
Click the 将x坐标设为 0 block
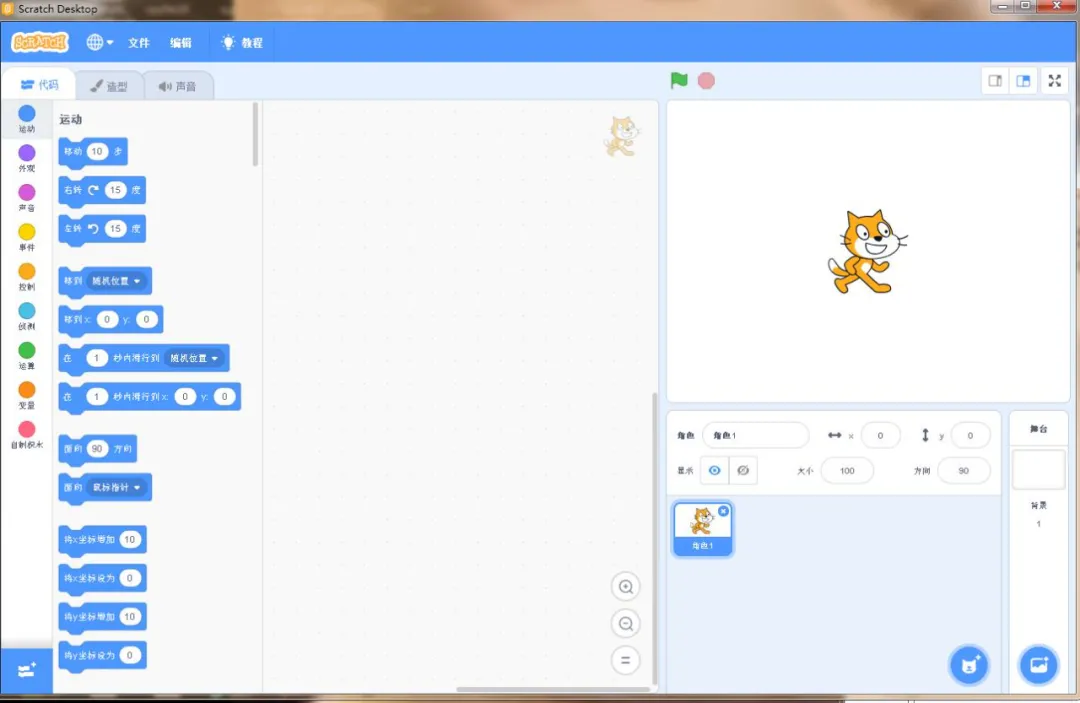pos(102,578)
